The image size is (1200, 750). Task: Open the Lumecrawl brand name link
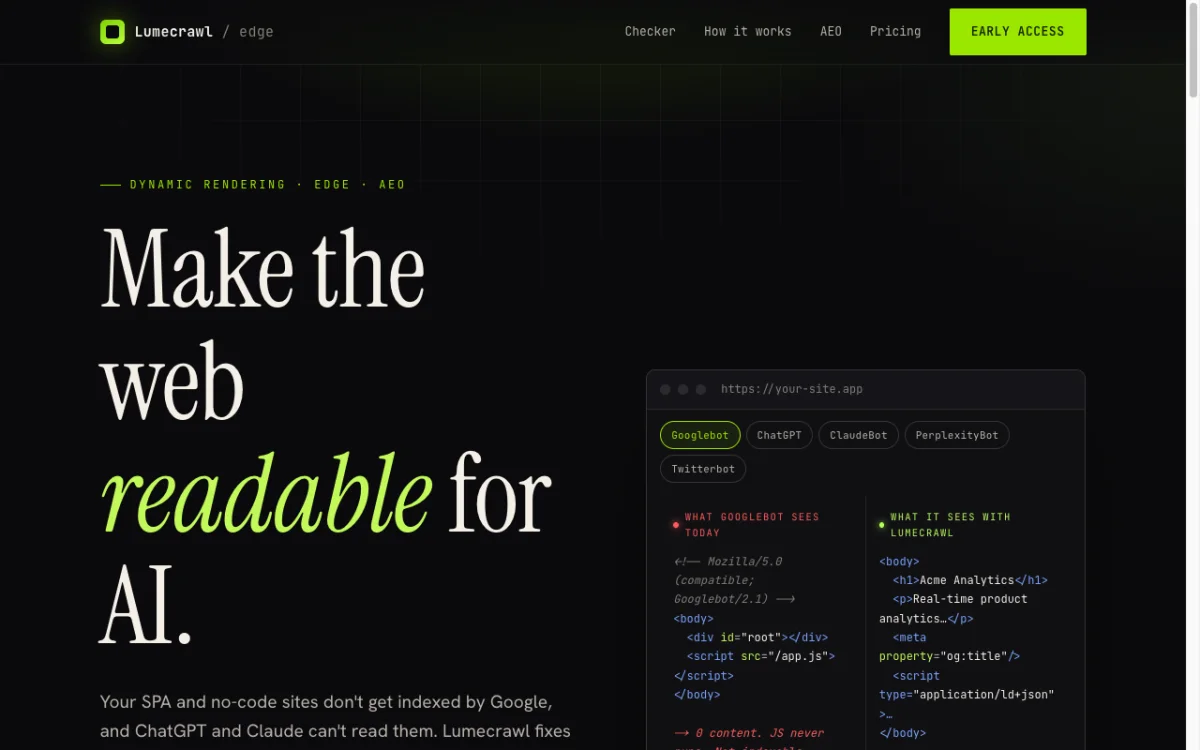[x=174, y=32]
